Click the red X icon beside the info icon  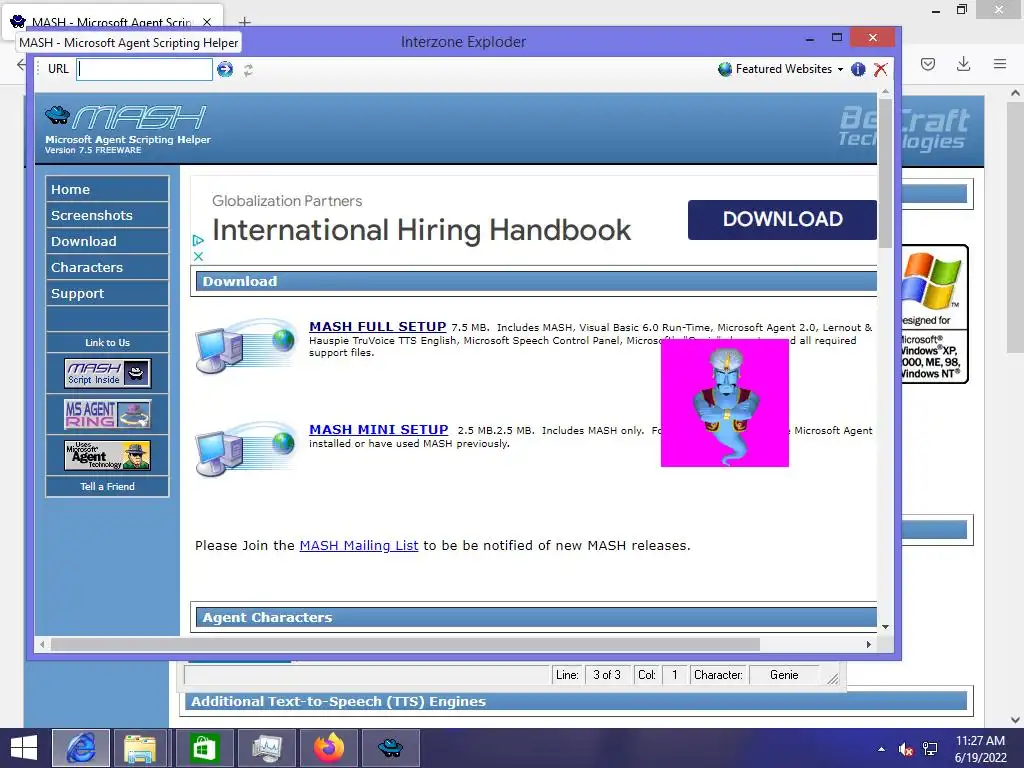pos(880,69)
